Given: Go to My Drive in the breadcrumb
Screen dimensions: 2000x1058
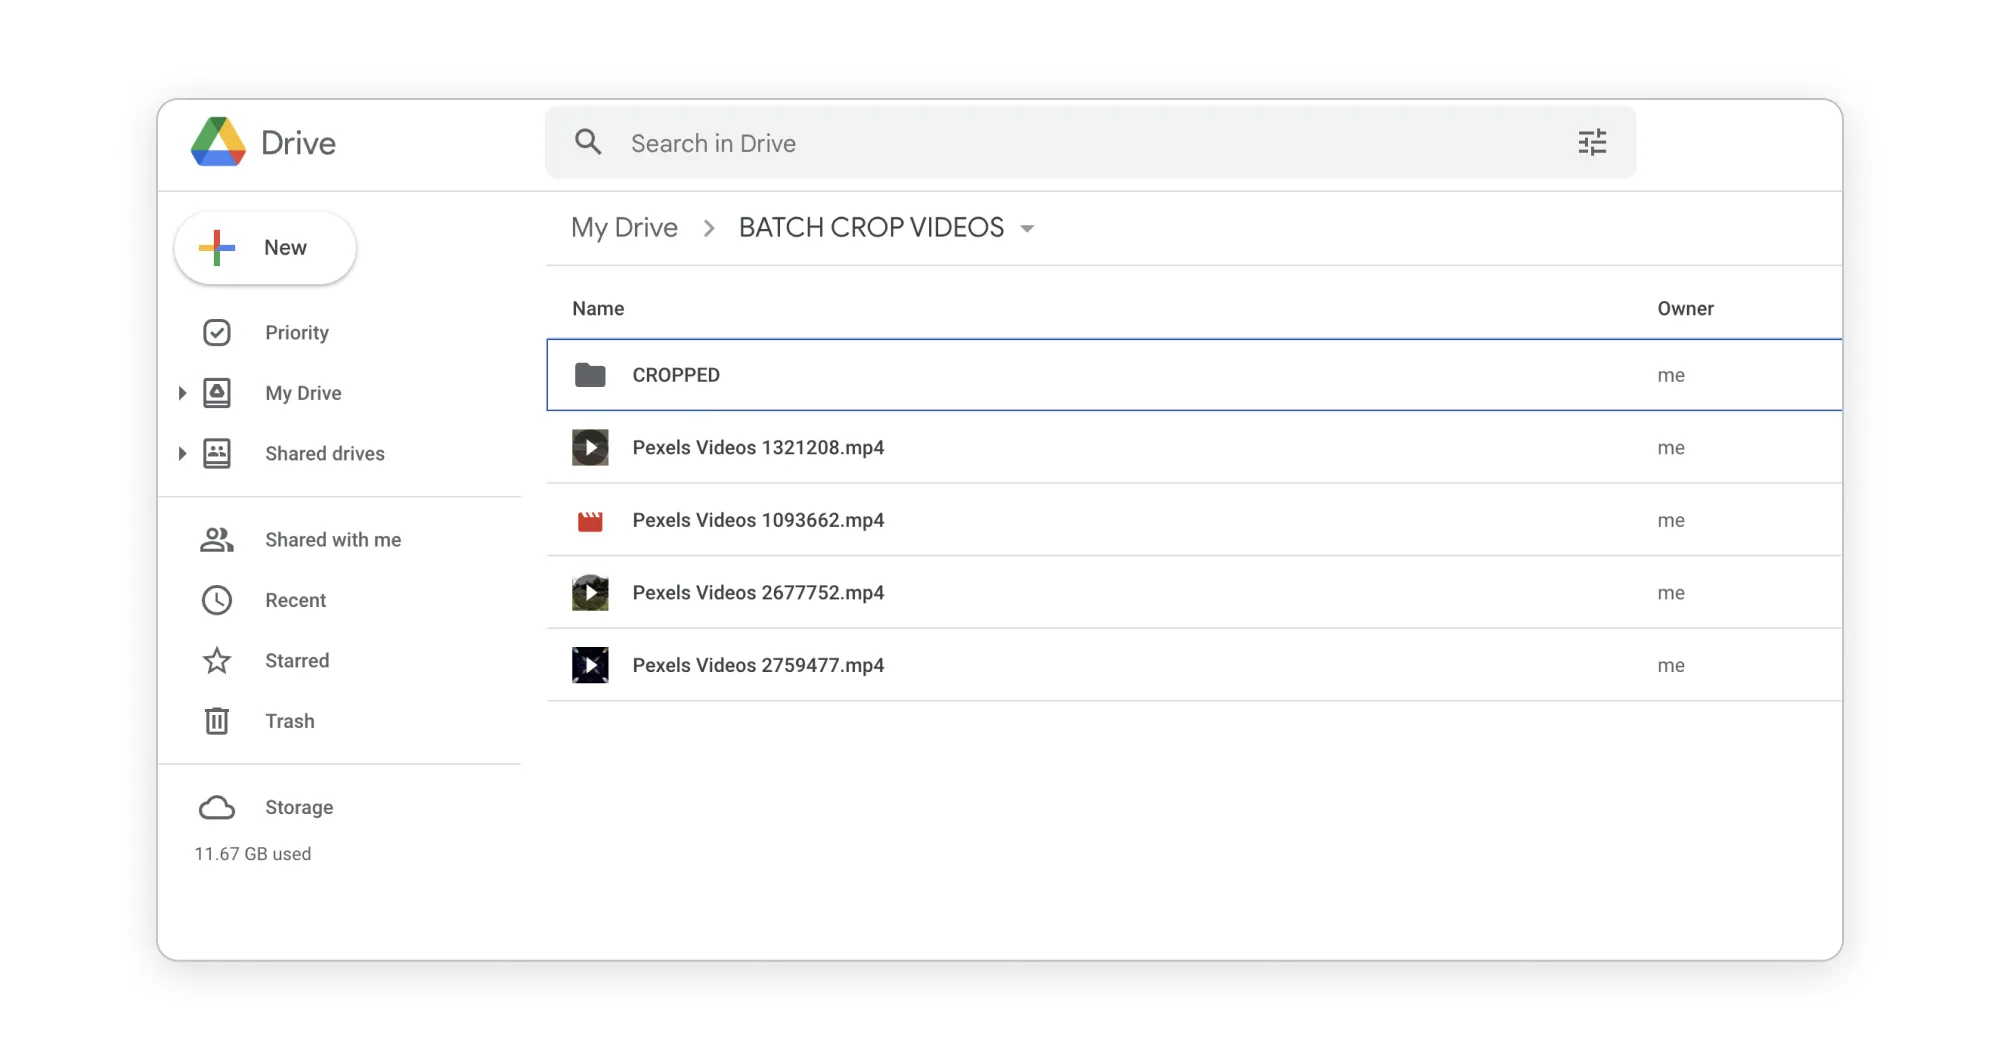Looking at the screenshot, I should pyautogui.click(x=624, y=228).
